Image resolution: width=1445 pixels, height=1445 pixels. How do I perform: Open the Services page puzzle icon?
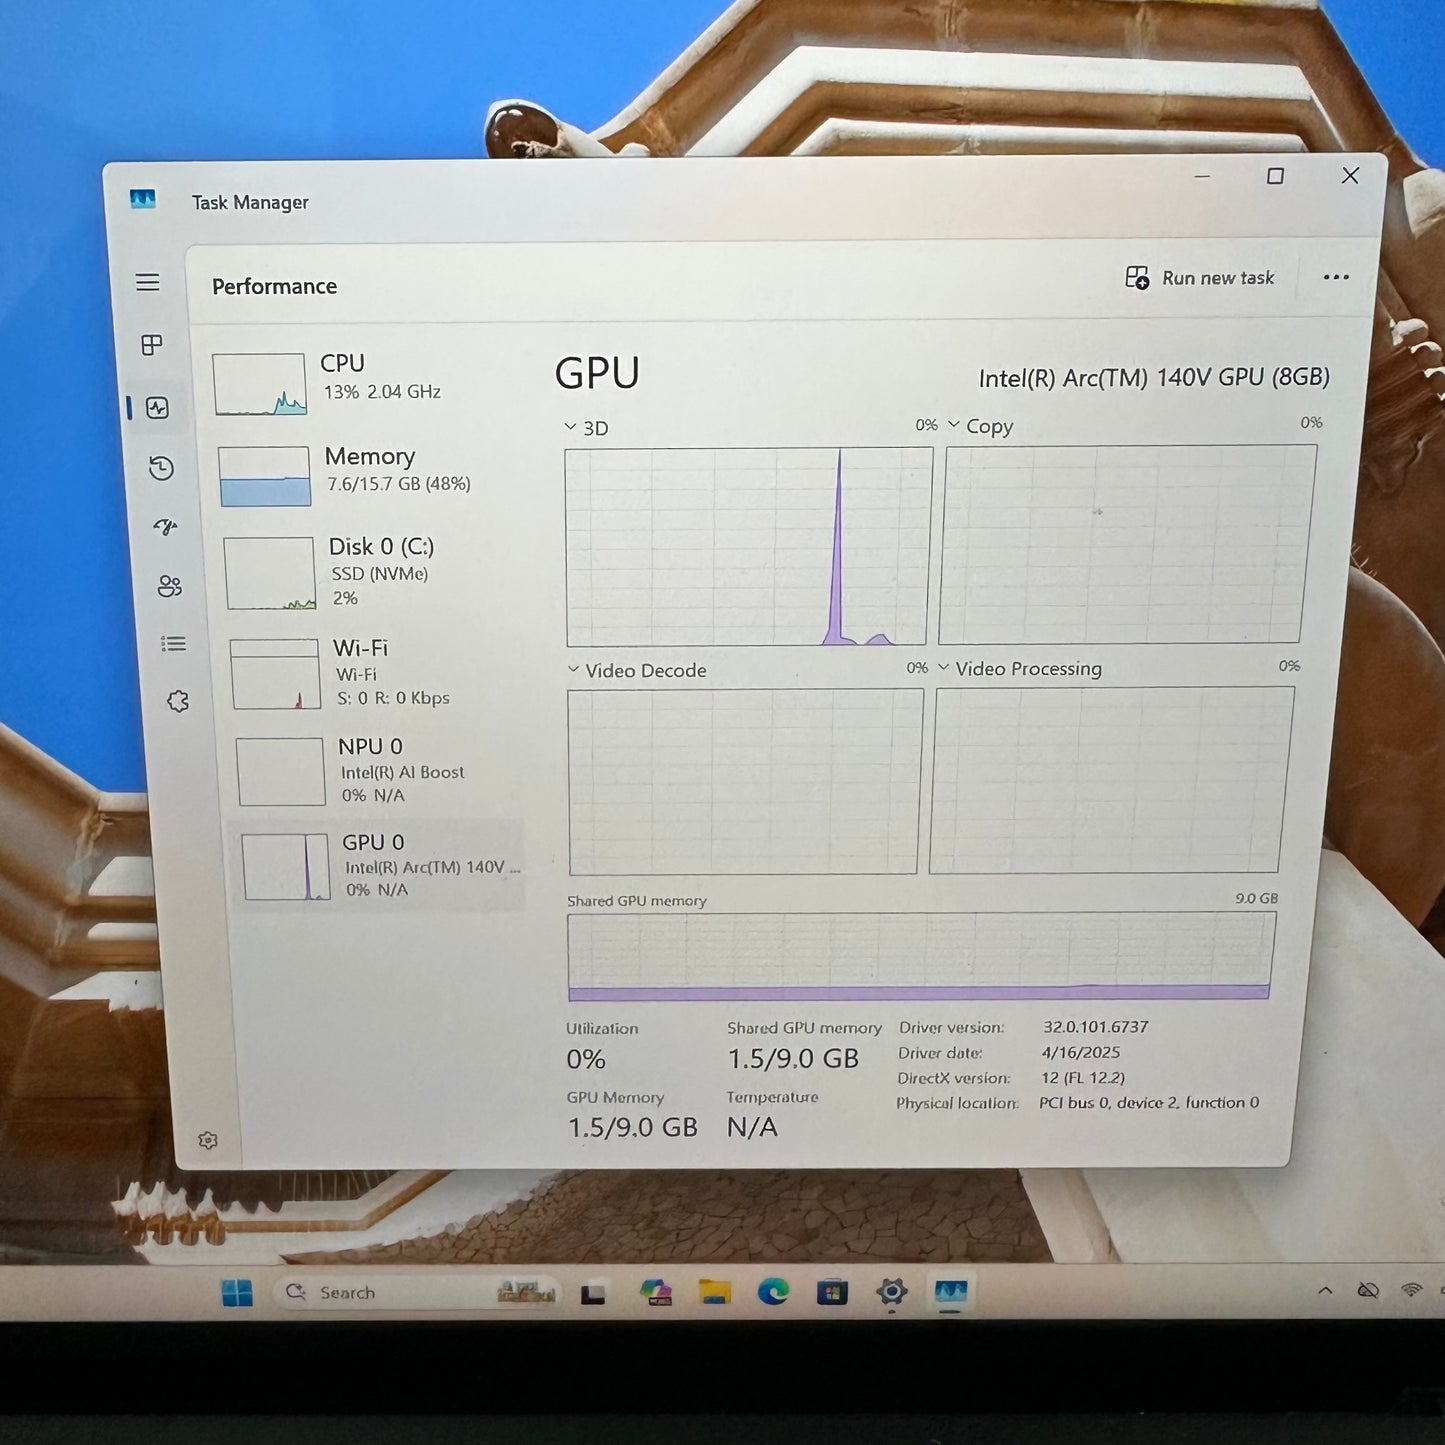[178, 702]
